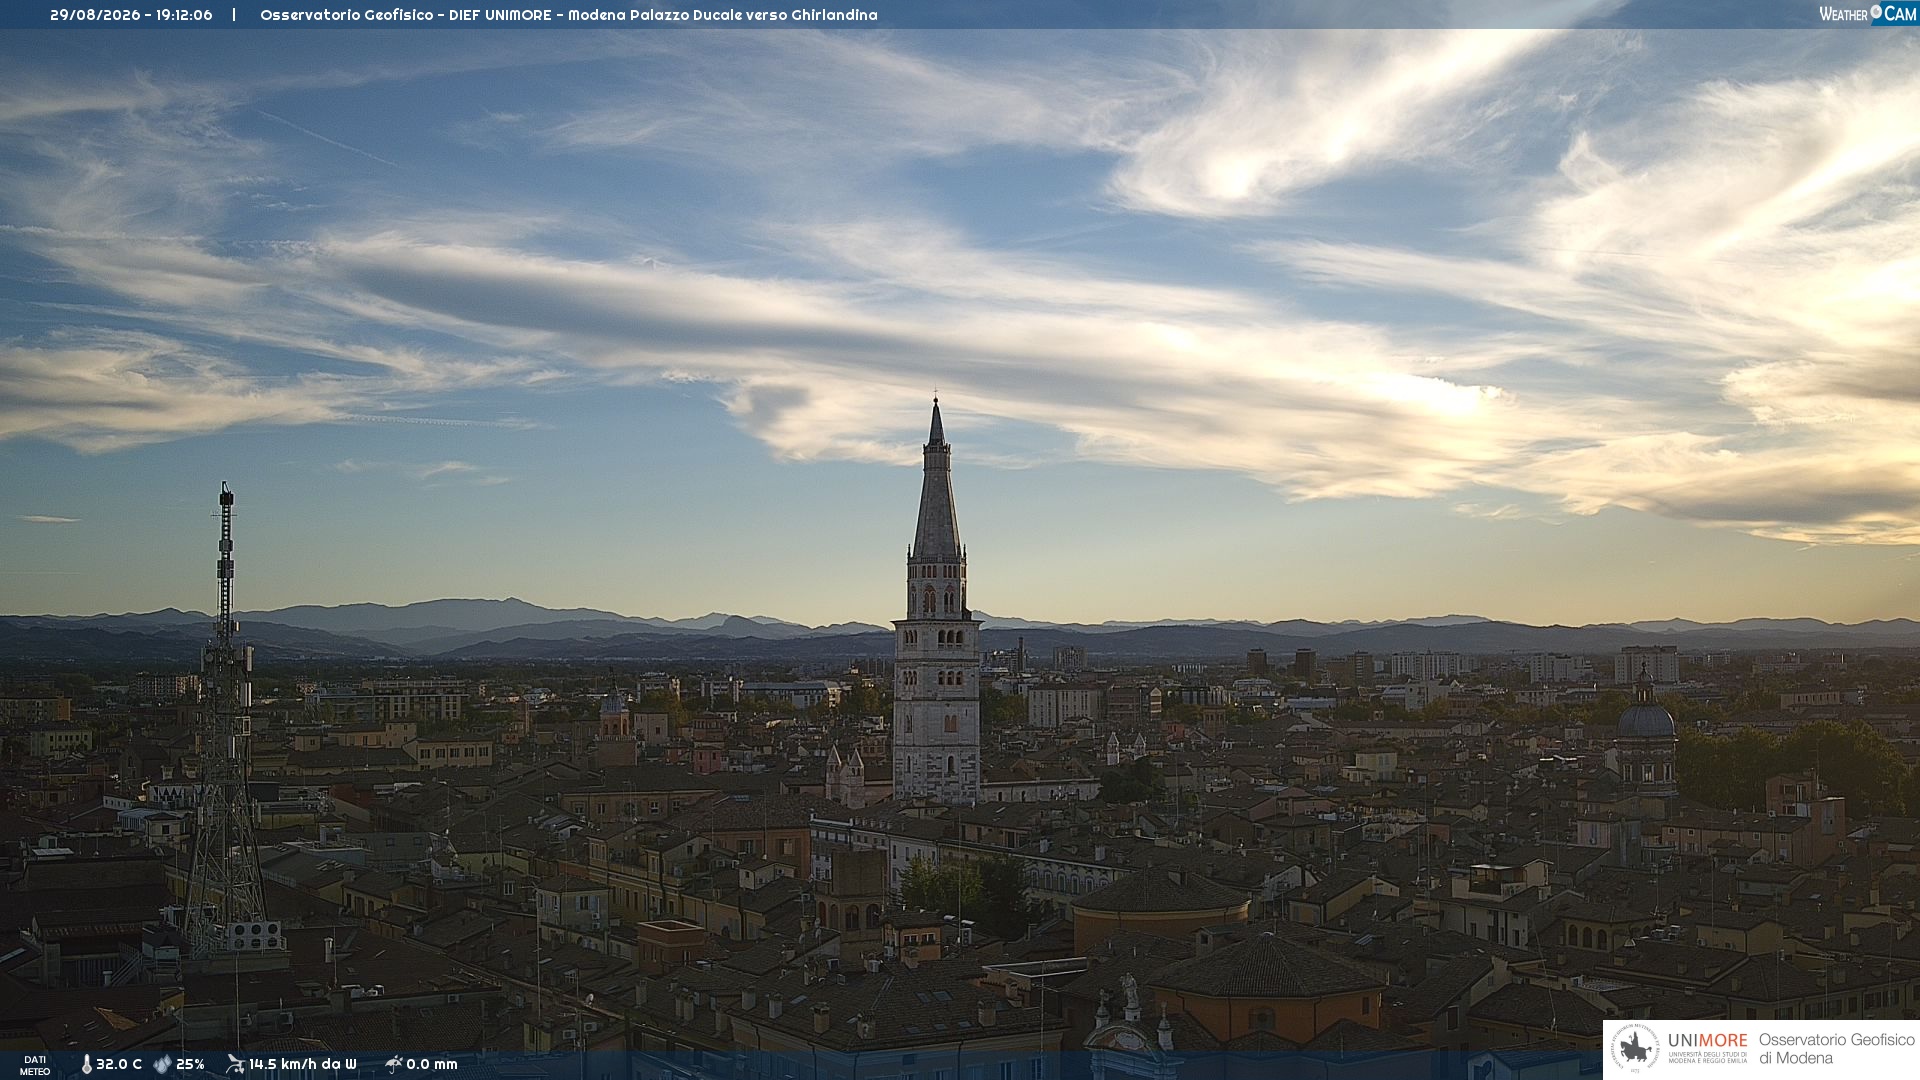The image size is (1920, 1080).
Task: Click the wind anemometer icon
Action: 235,1064
